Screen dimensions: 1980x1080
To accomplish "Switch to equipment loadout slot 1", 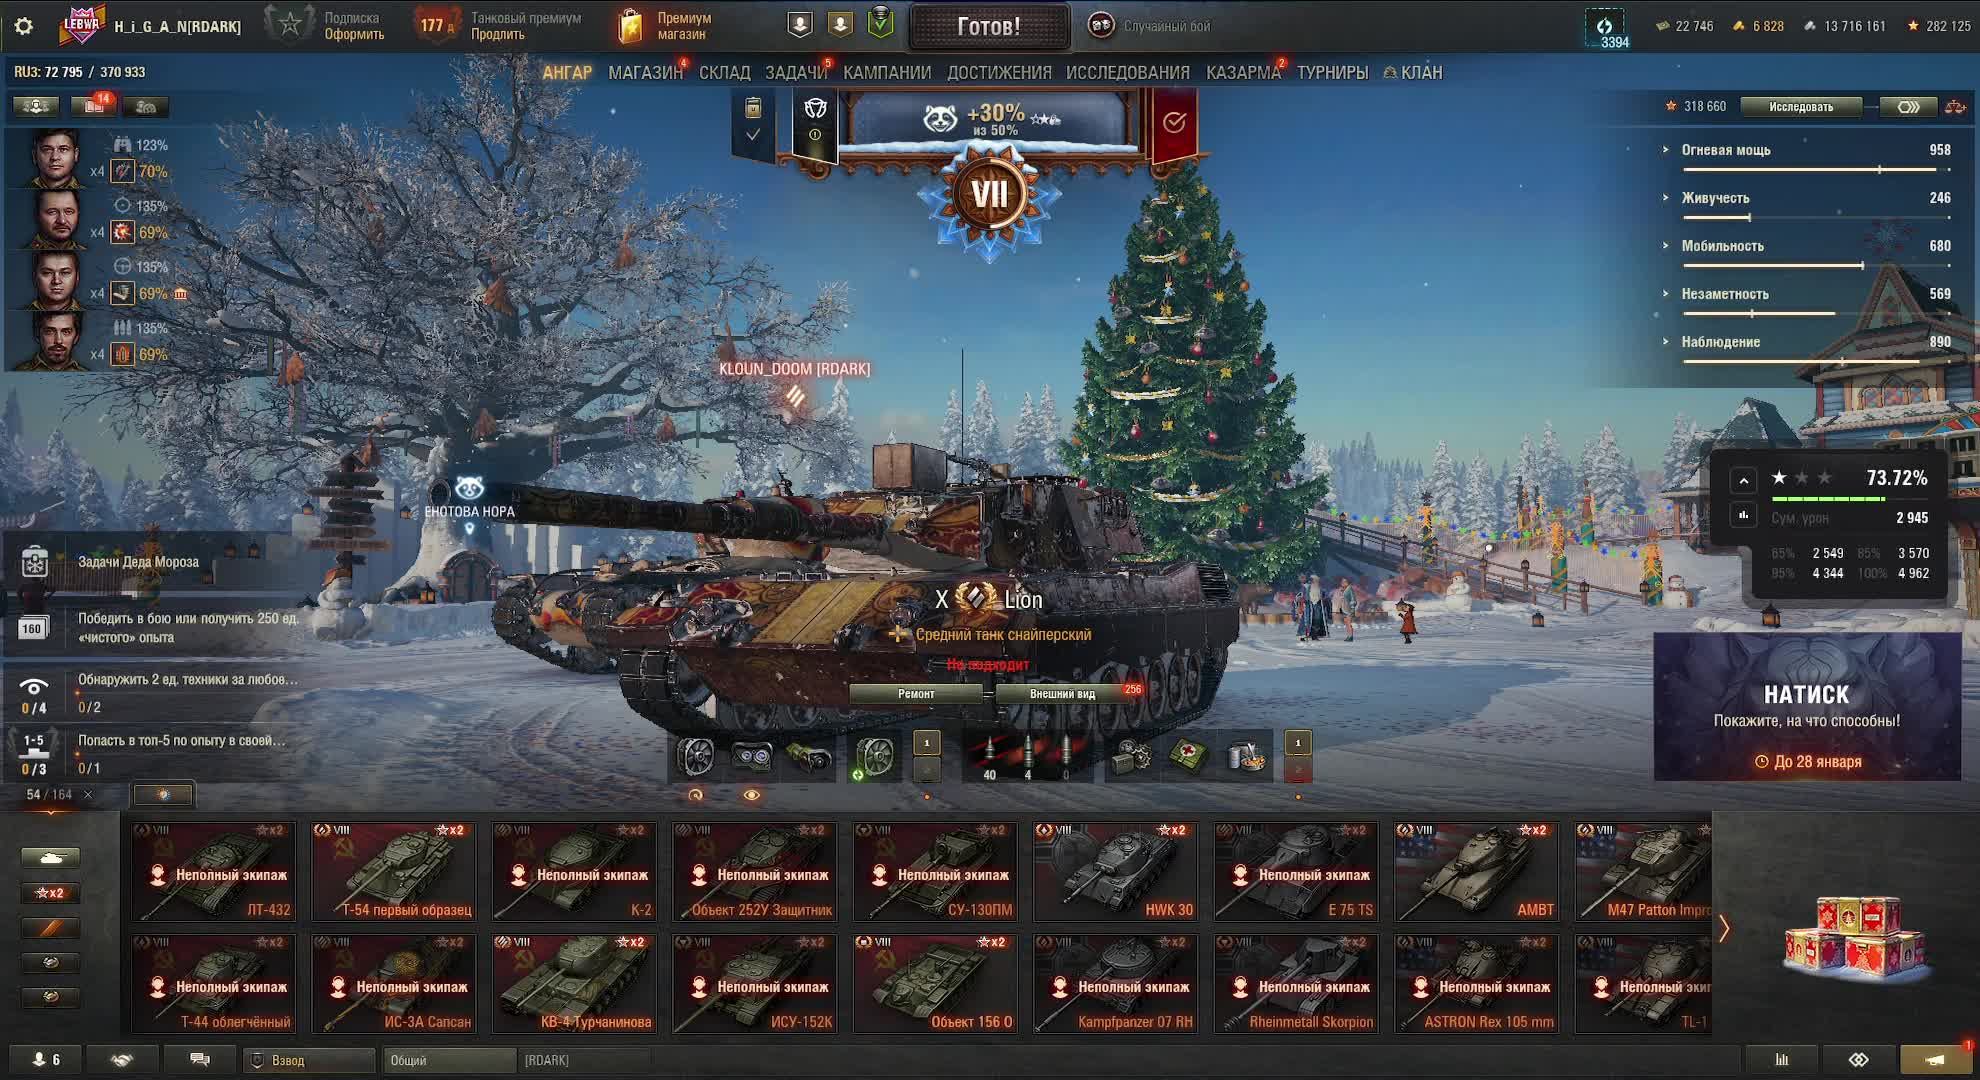I will point(927,743).
